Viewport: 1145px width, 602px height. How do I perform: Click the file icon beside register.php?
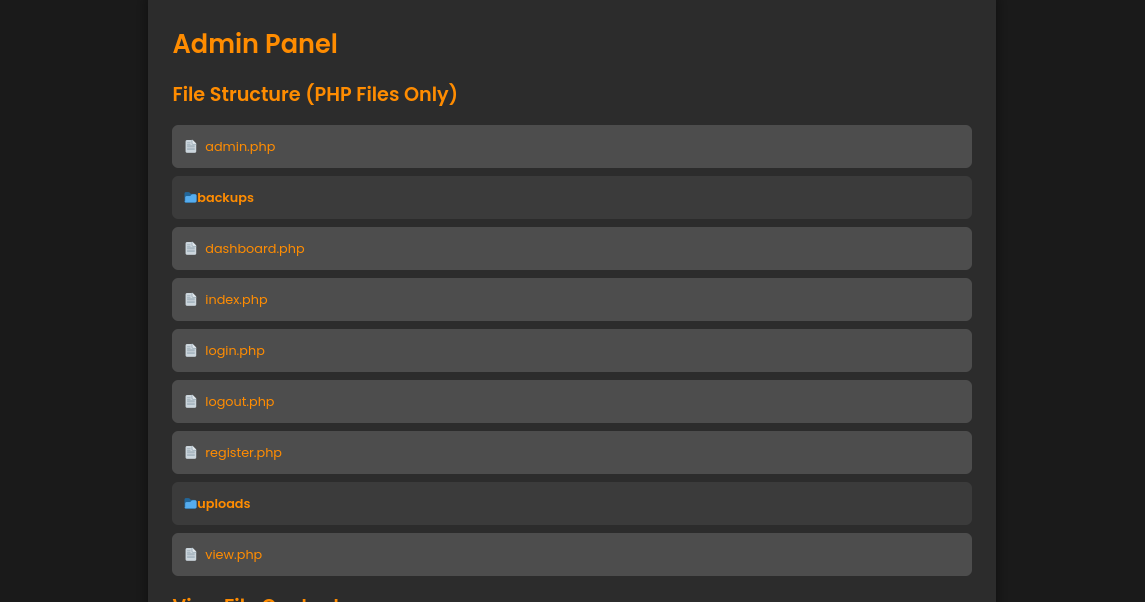coord(191,453)
